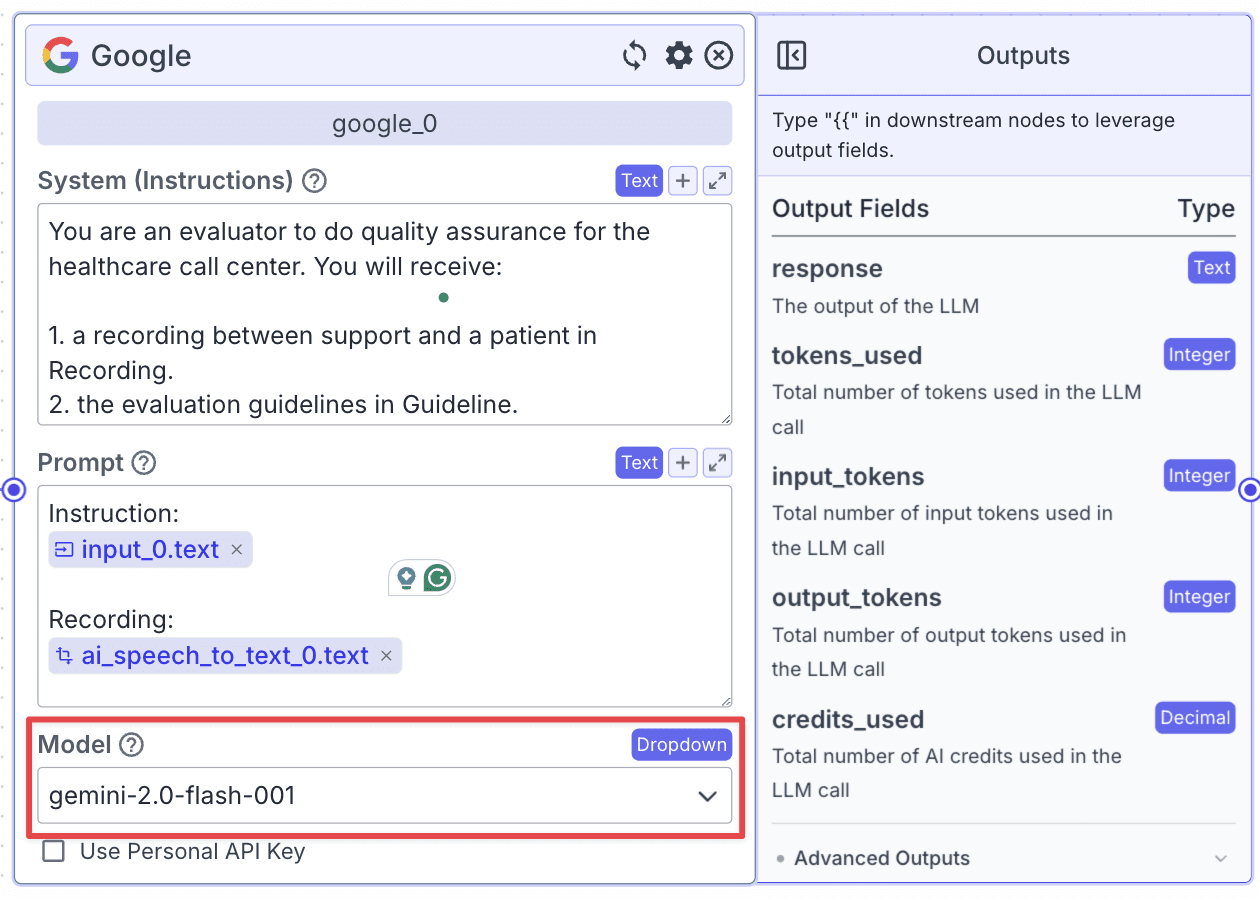Image resolution: width=1260 pixels, height=898 pixels.
Task: Click the Type column heading
Action: coord(1206,209)
